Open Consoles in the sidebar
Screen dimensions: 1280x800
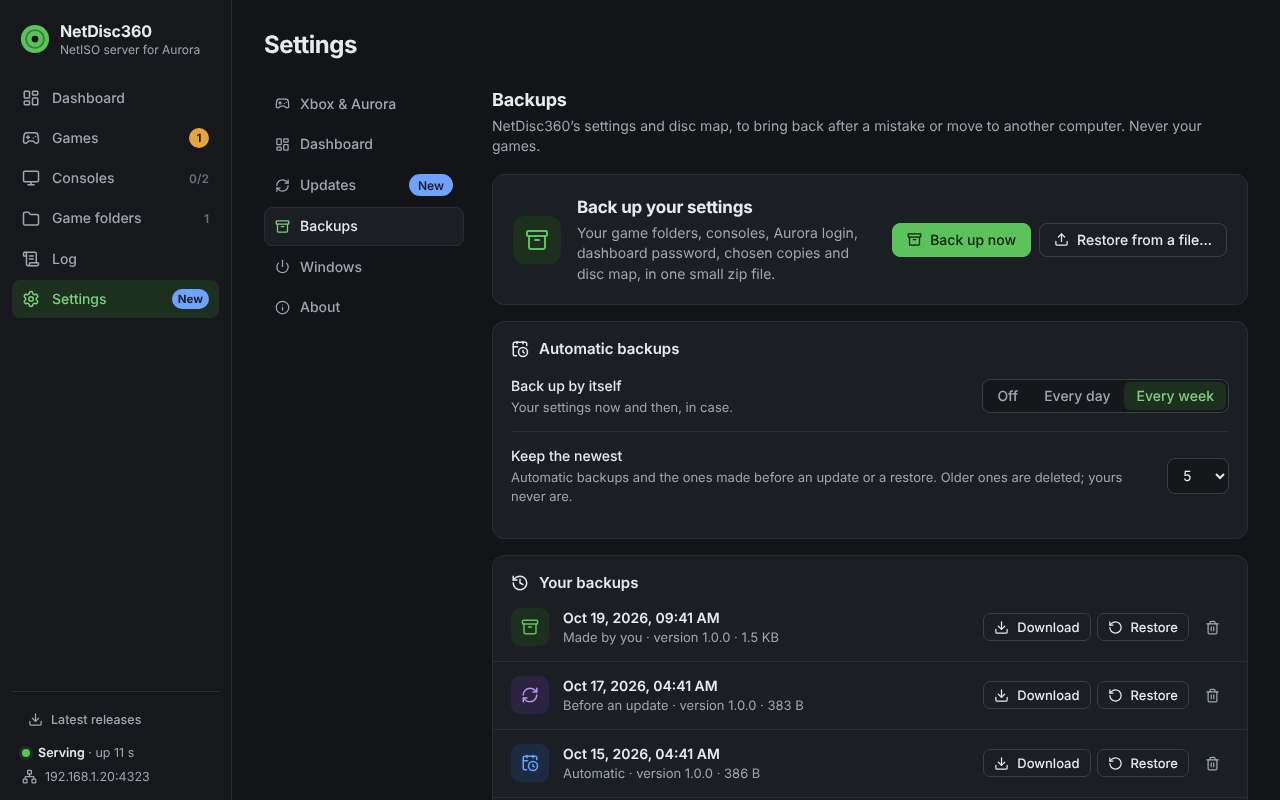(x=115, y=178)
